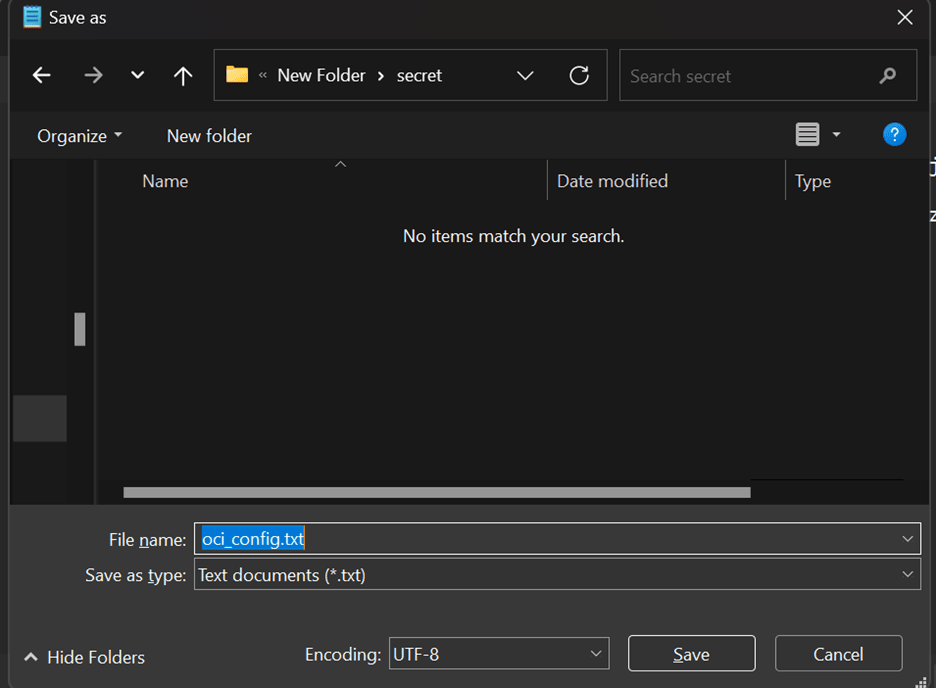This screenshot has width=936, height=688.
Task: Click the 'No items match your search.' text
Action: (x=513, y=236)
